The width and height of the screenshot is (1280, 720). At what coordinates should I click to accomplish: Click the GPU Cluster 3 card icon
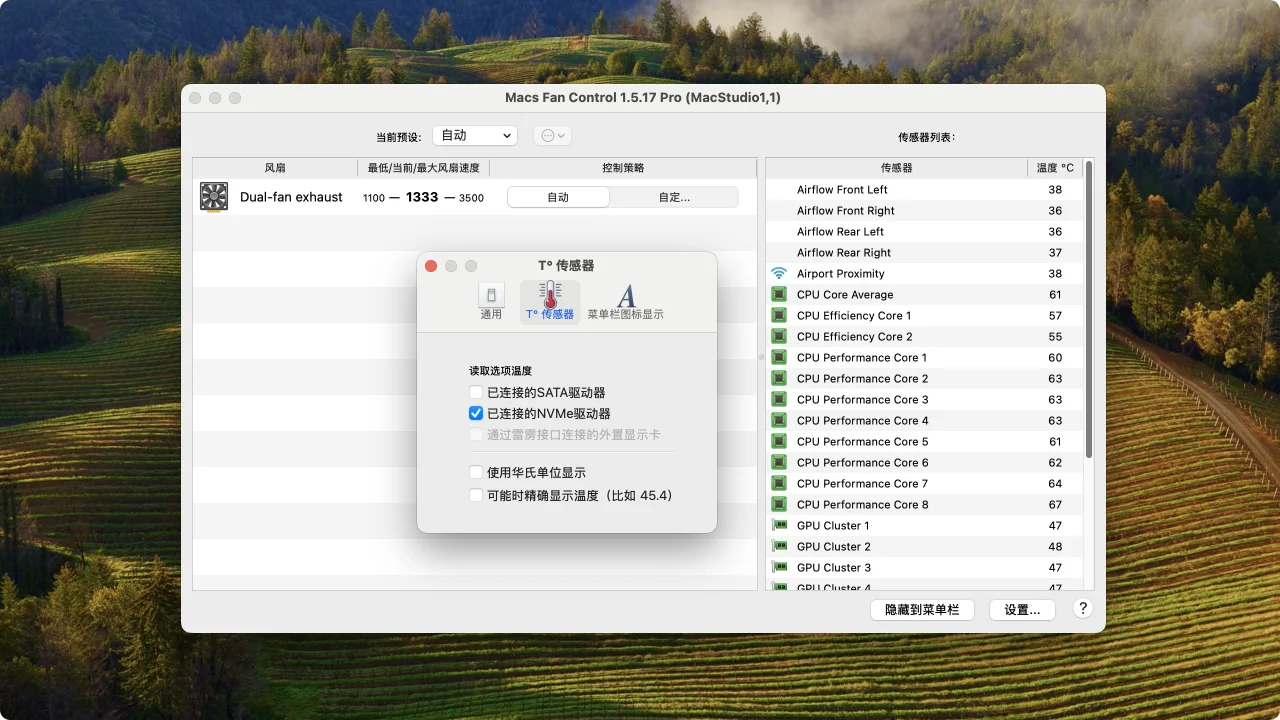pyautogui.click(x=779, y=568)
